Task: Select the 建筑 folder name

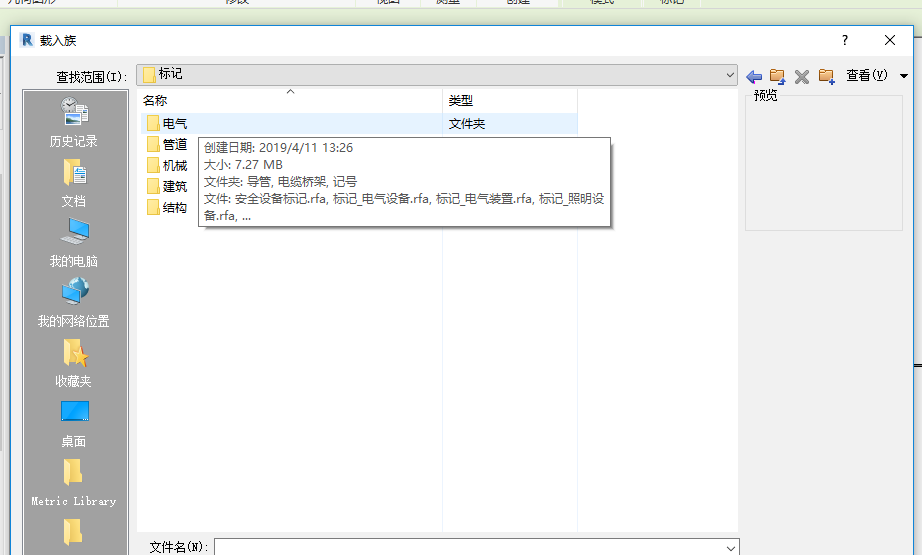Action: click(x=175, y=186)
